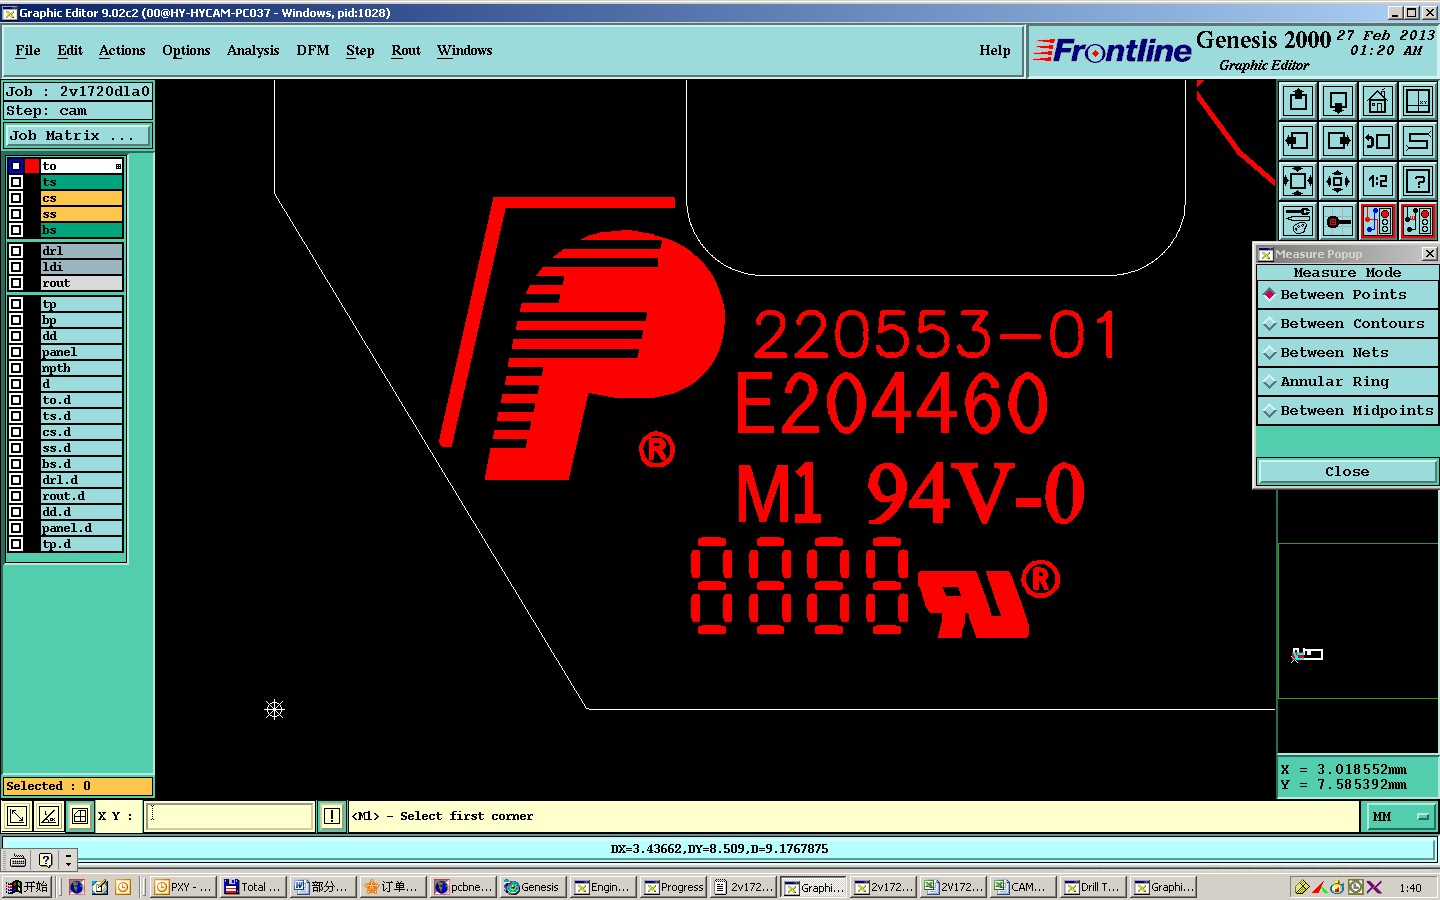Toggle visibility checkbox for layer ts
This screenshot has height=900, width=1440.
click(16, 182)
